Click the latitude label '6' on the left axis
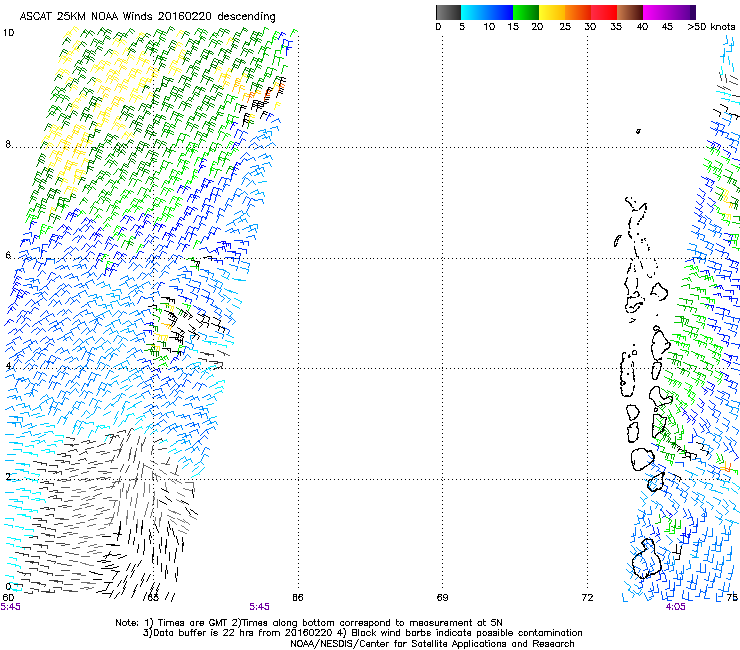This screenshot has height=650, width=740. [x=8, y=255]
